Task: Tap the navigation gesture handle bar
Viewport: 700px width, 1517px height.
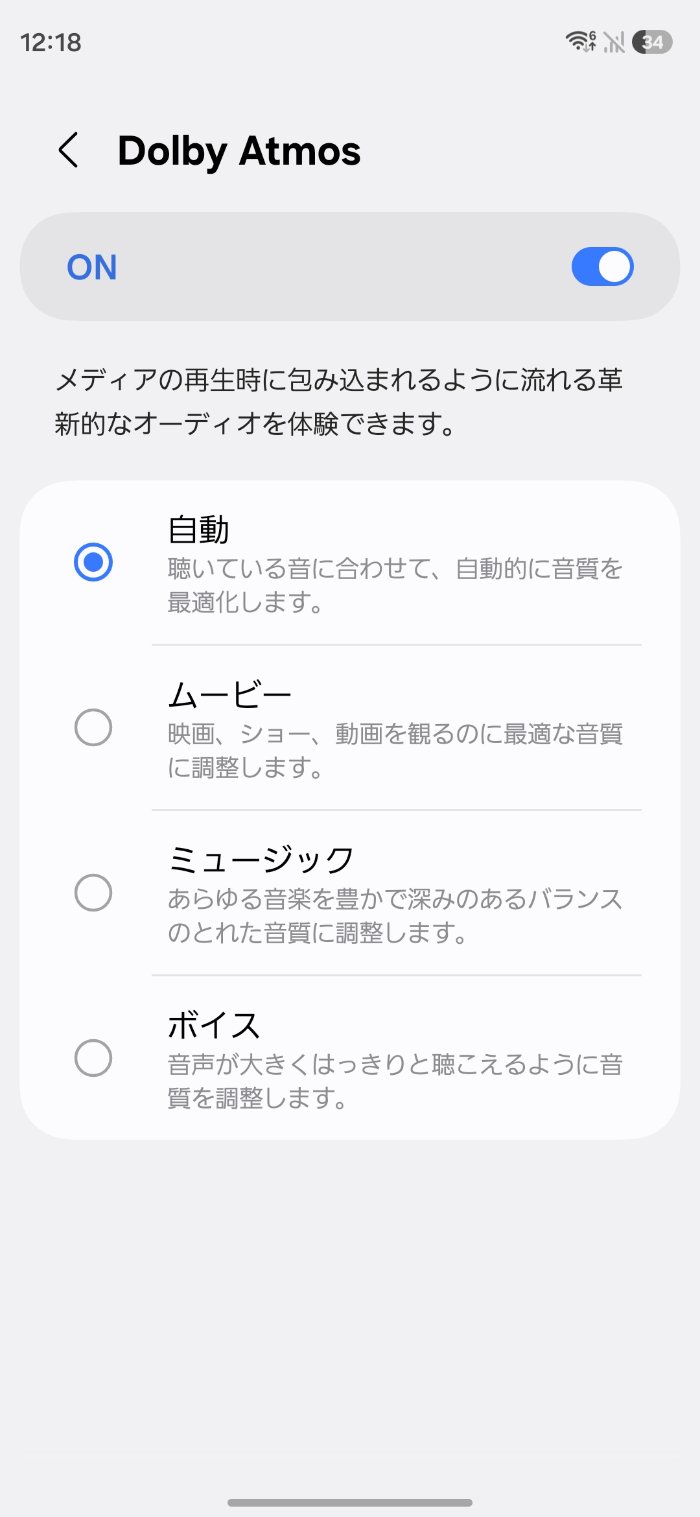Action: (350, 1501)
